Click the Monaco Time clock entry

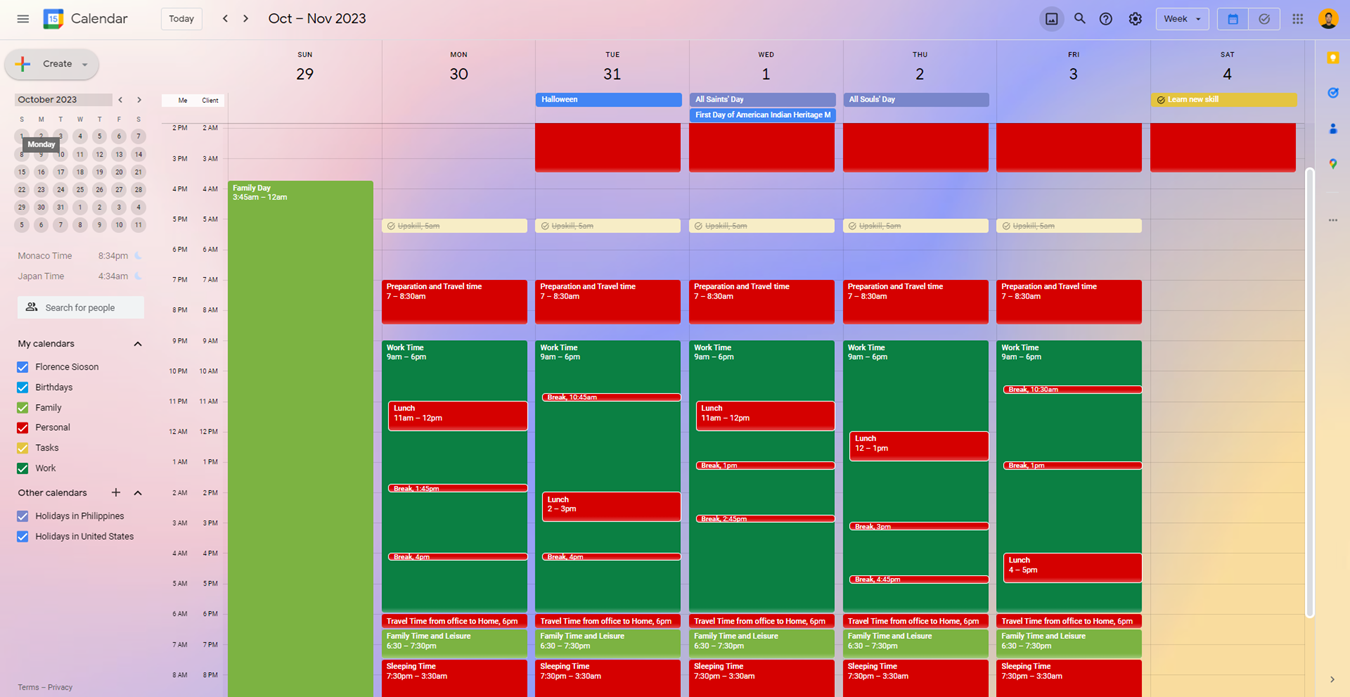point(79,256)
